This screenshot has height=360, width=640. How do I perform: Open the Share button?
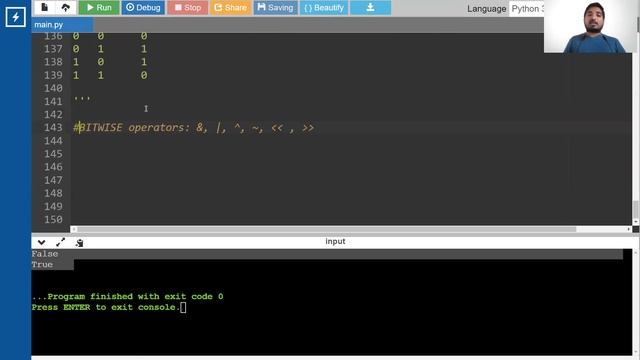click(x=231, y=7)
